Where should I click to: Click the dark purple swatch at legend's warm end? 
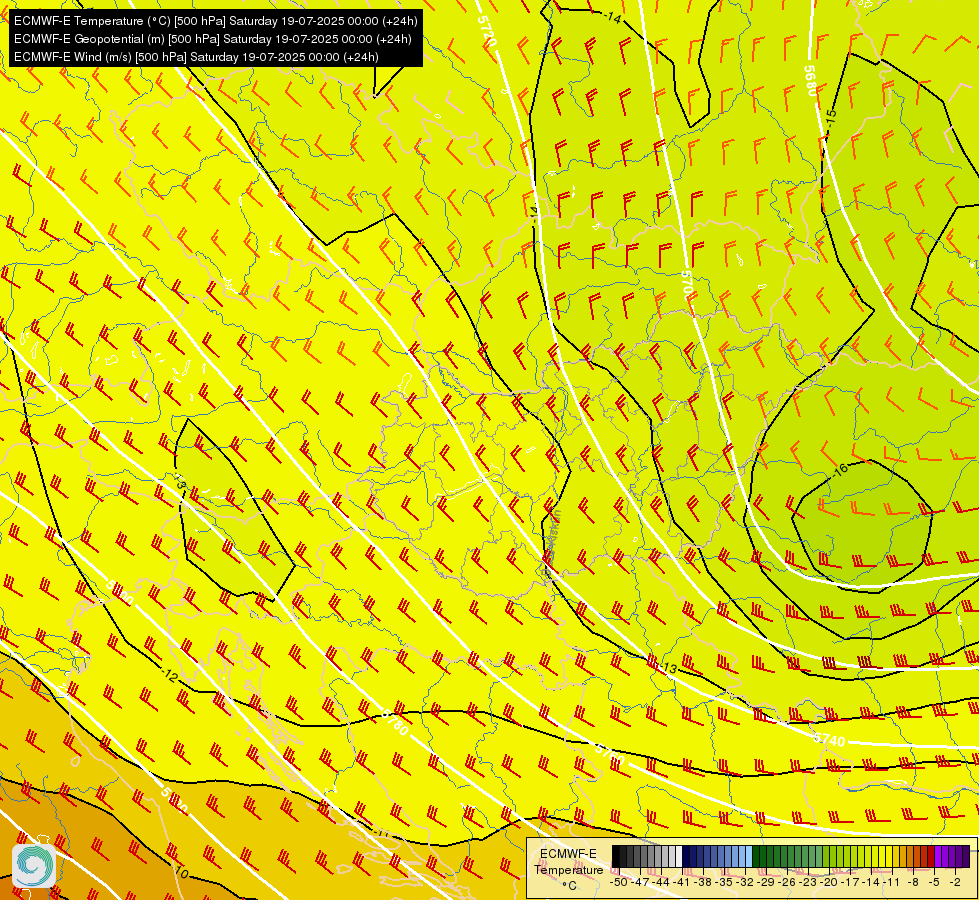pyautogui.click(x=966, y=856)
